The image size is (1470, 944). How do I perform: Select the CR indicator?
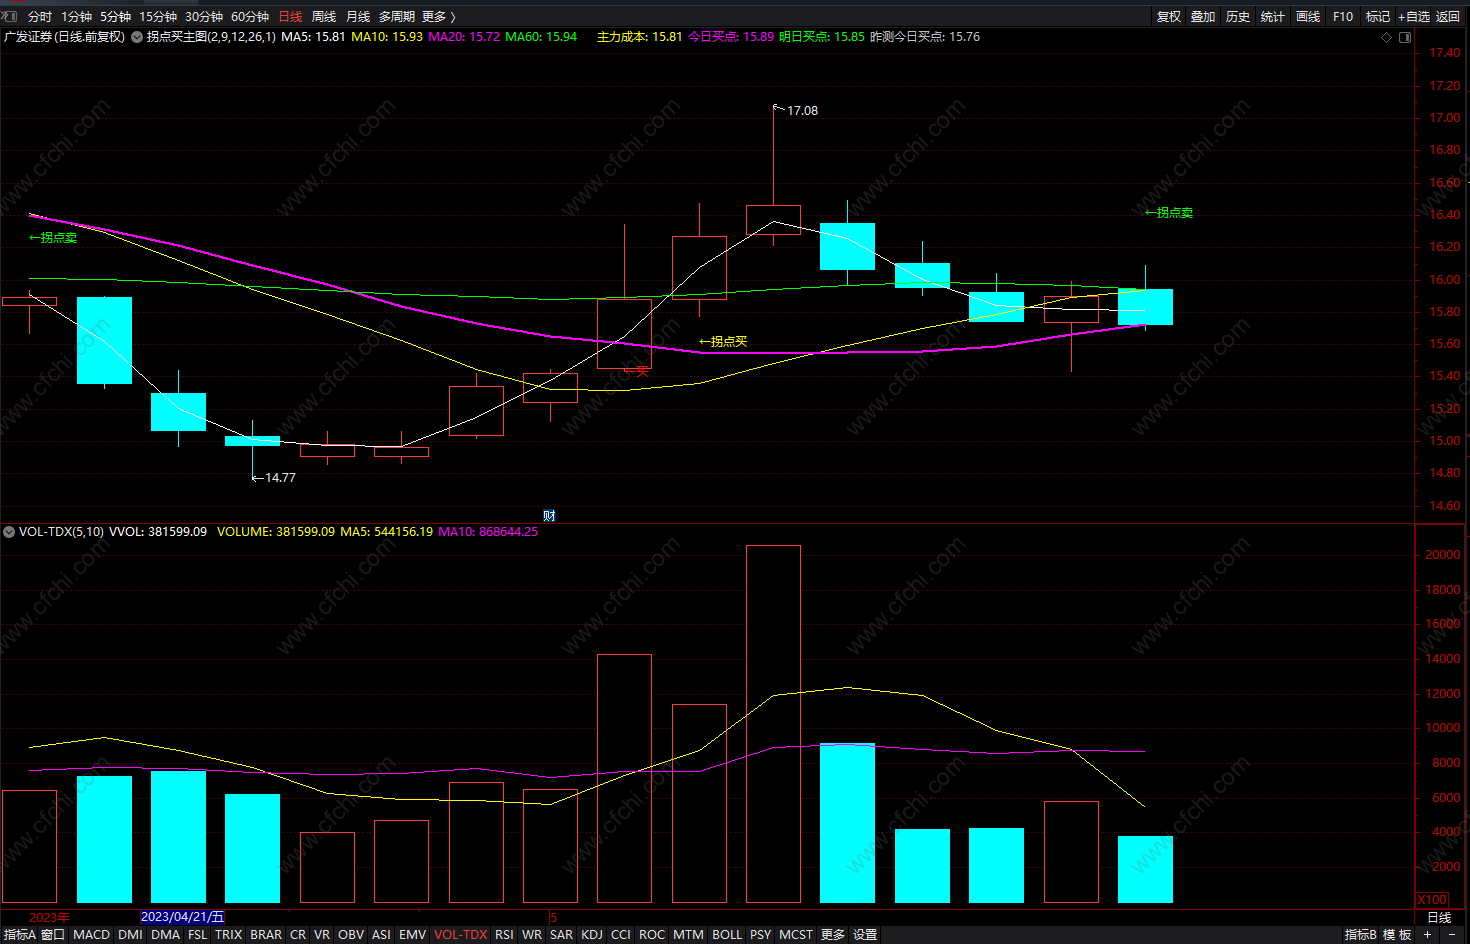pyautogui.click(x=298, y=935)
